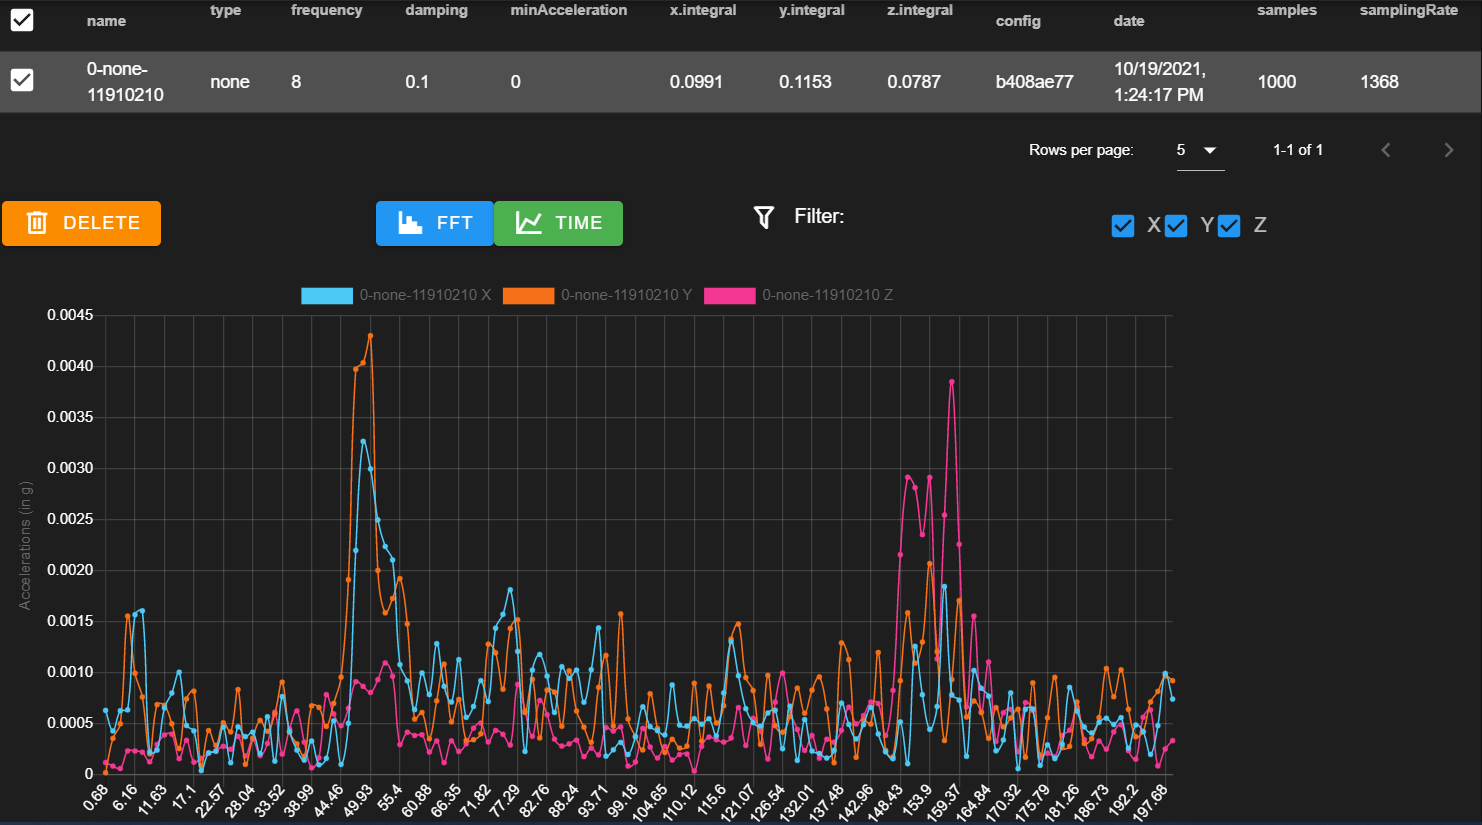Viewport: 1482px width, 825px height.
Task: Go to the previous table page
Action: pos(1386,150)
